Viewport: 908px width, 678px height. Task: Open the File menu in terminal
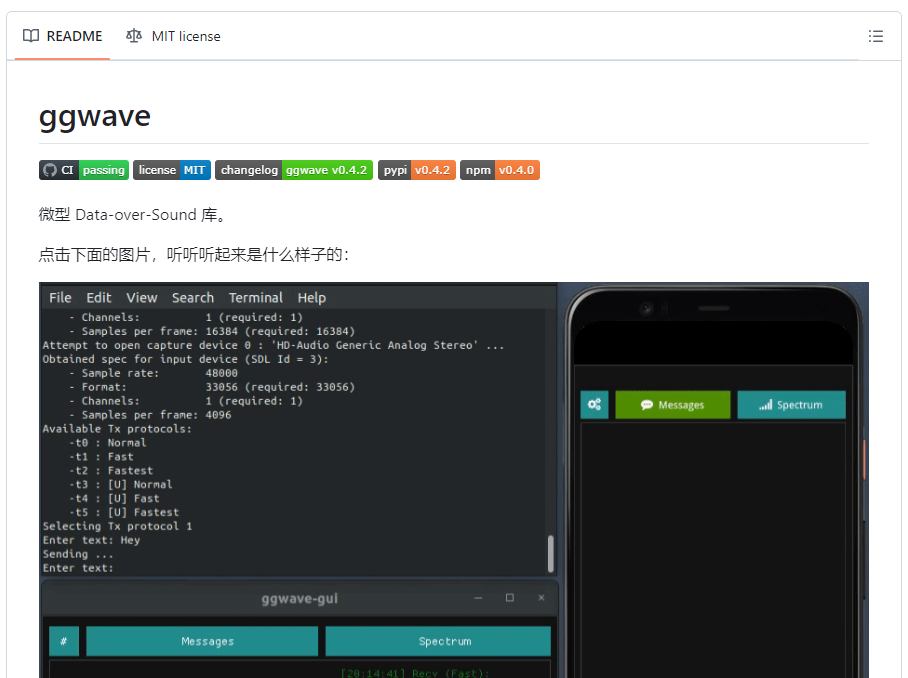point(60,298)
